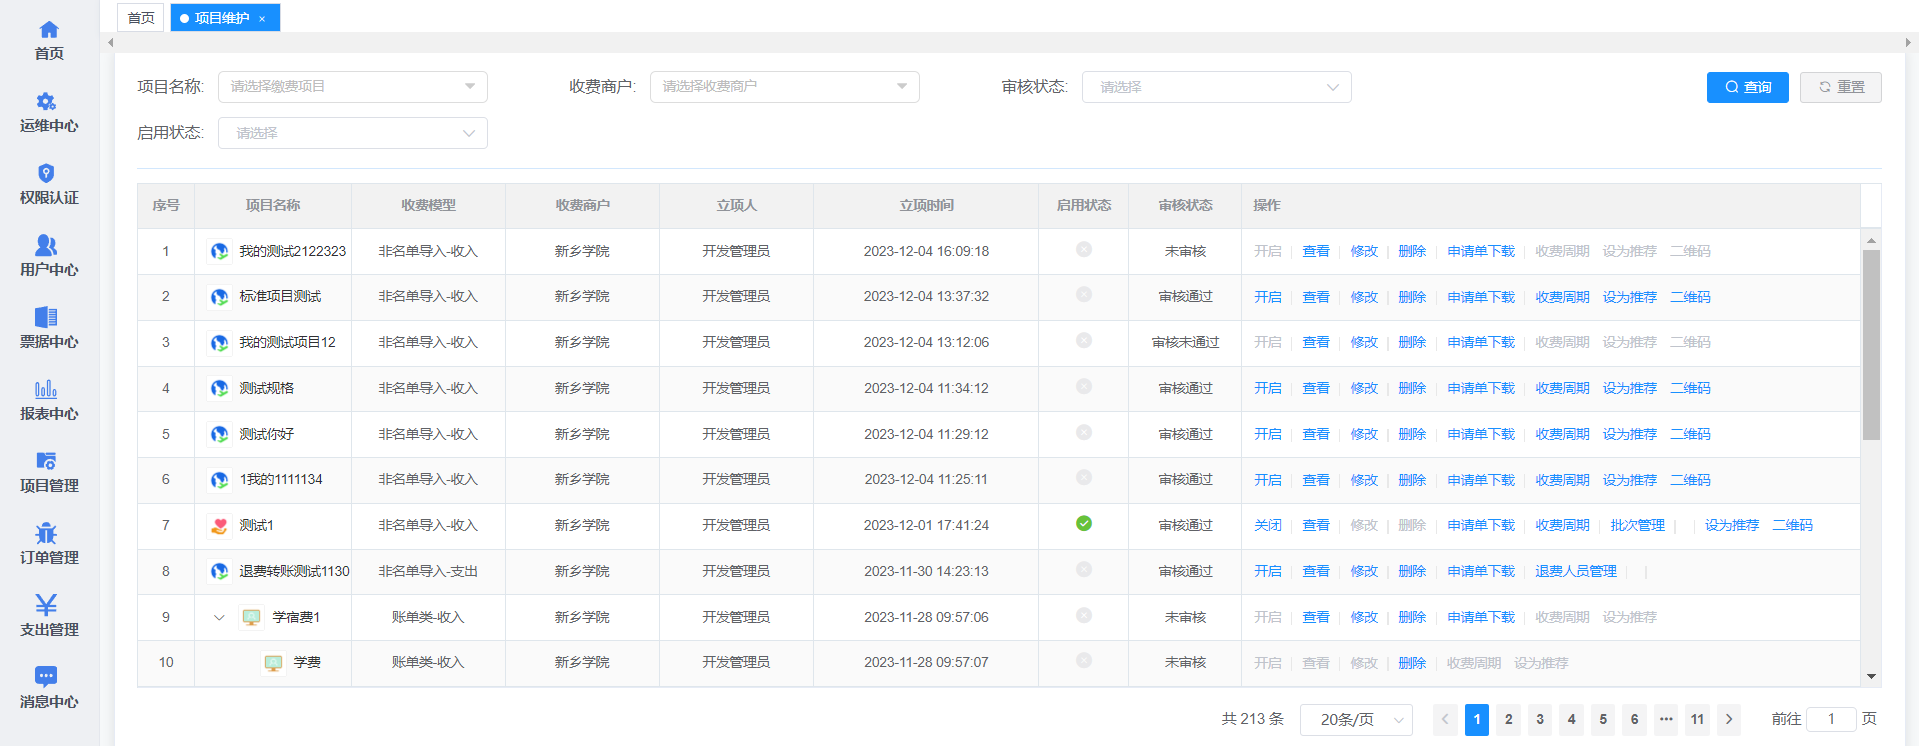
Task: Click scrollbar up arrow of table
Action: [x=1871, y=240]
